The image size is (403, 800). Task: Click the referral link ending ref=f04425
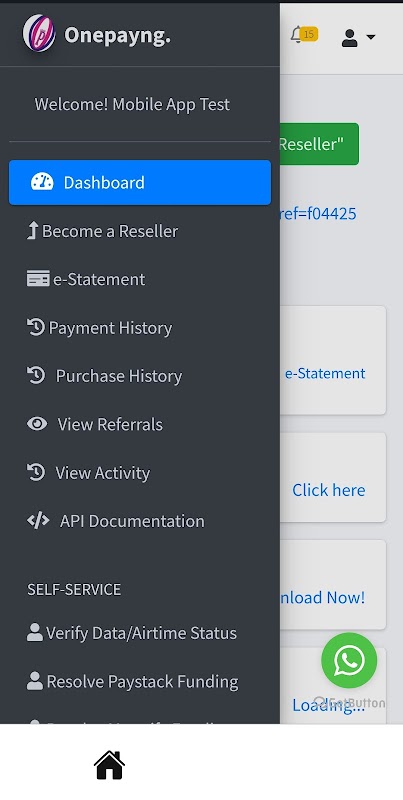318,213
